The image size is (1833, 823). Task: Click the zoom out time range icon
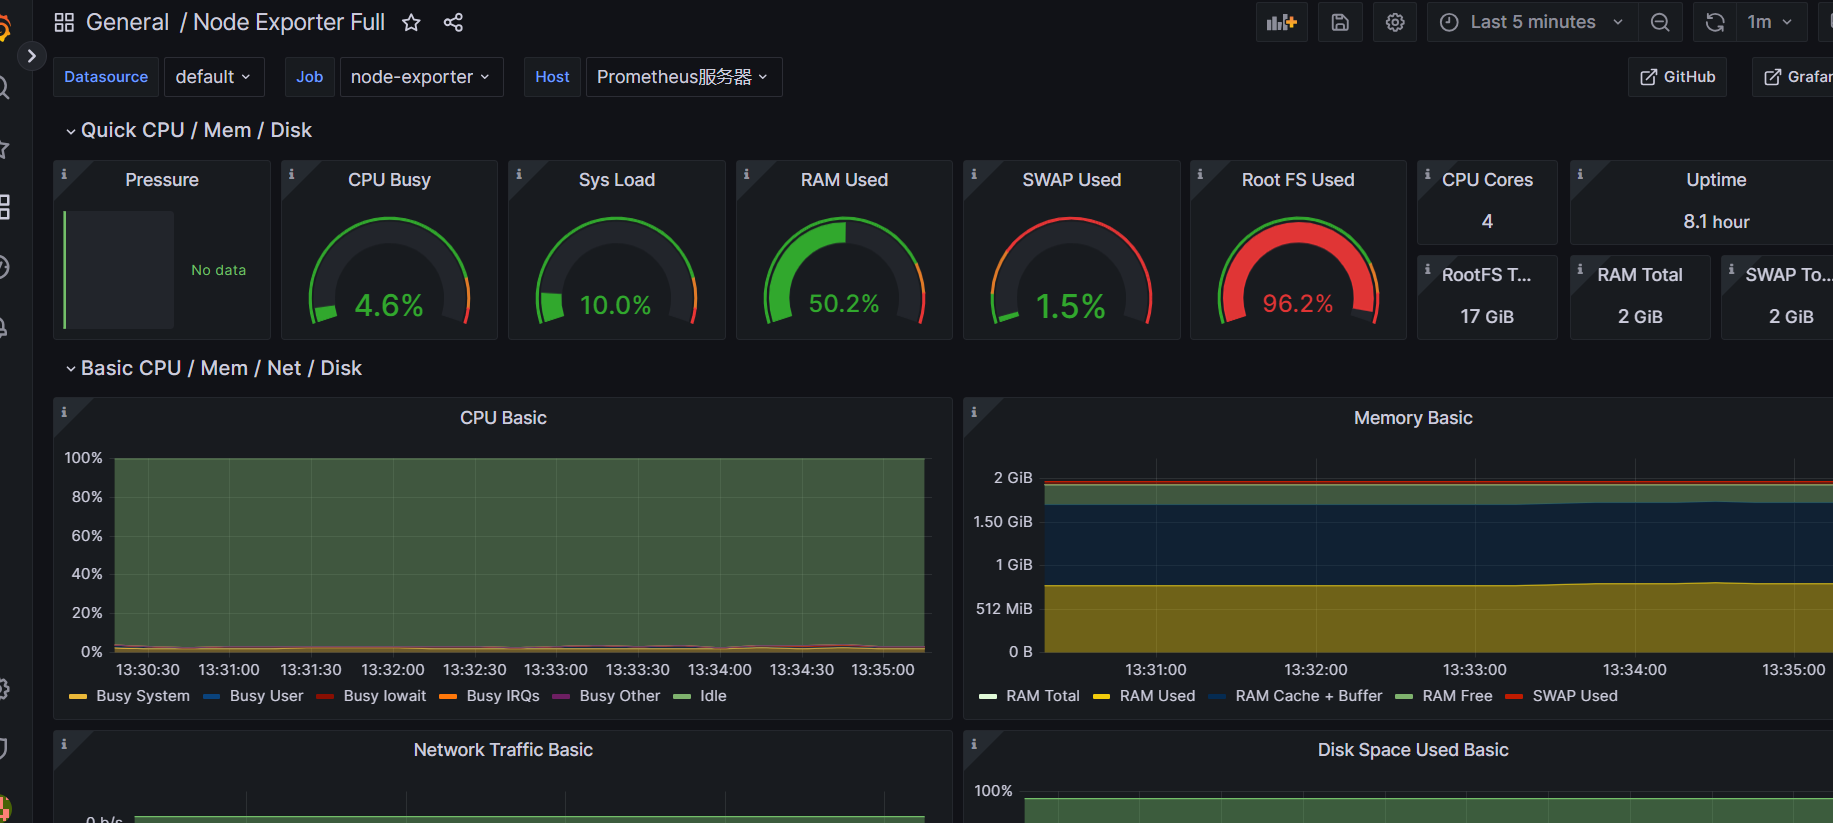[x=1660, y=22]
